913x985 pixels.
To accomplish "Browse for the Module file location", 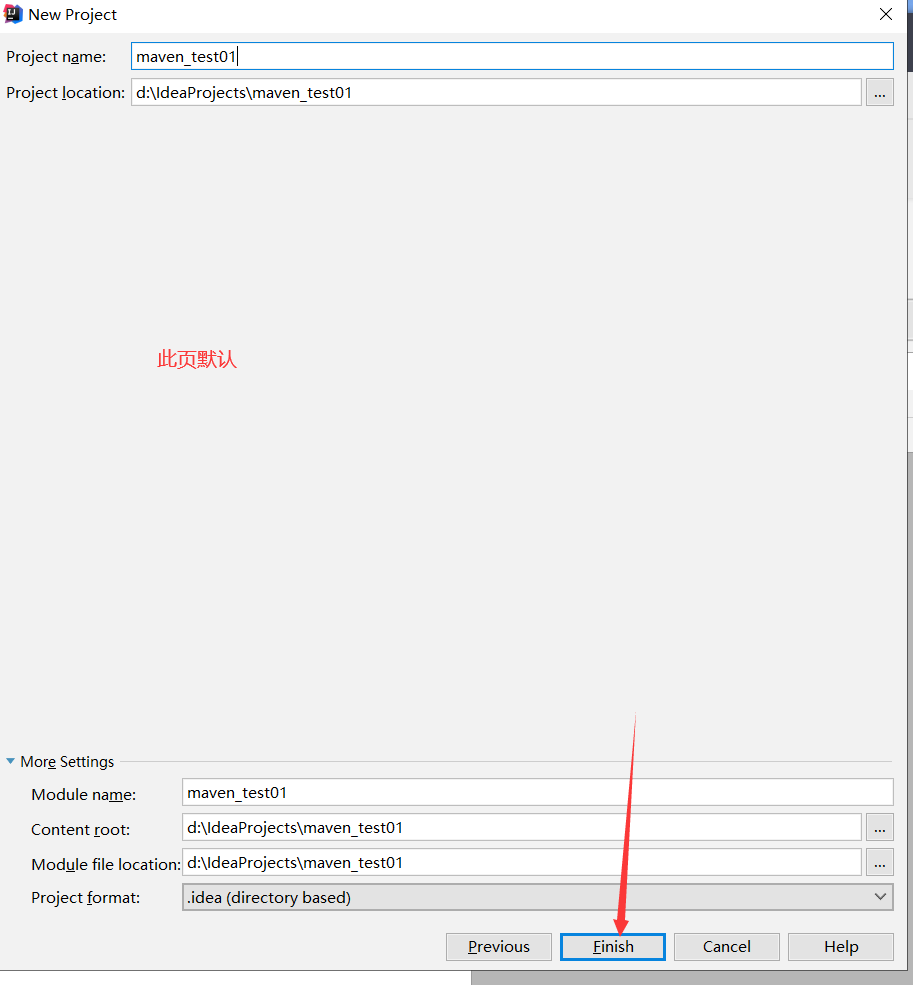I will click(880, 863).
